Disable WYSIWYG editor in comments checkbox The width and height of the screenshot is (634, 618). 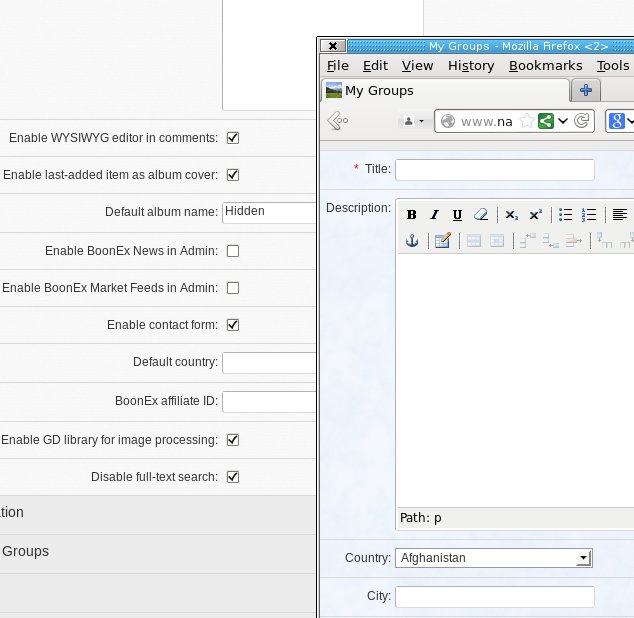tap(233, 138)
